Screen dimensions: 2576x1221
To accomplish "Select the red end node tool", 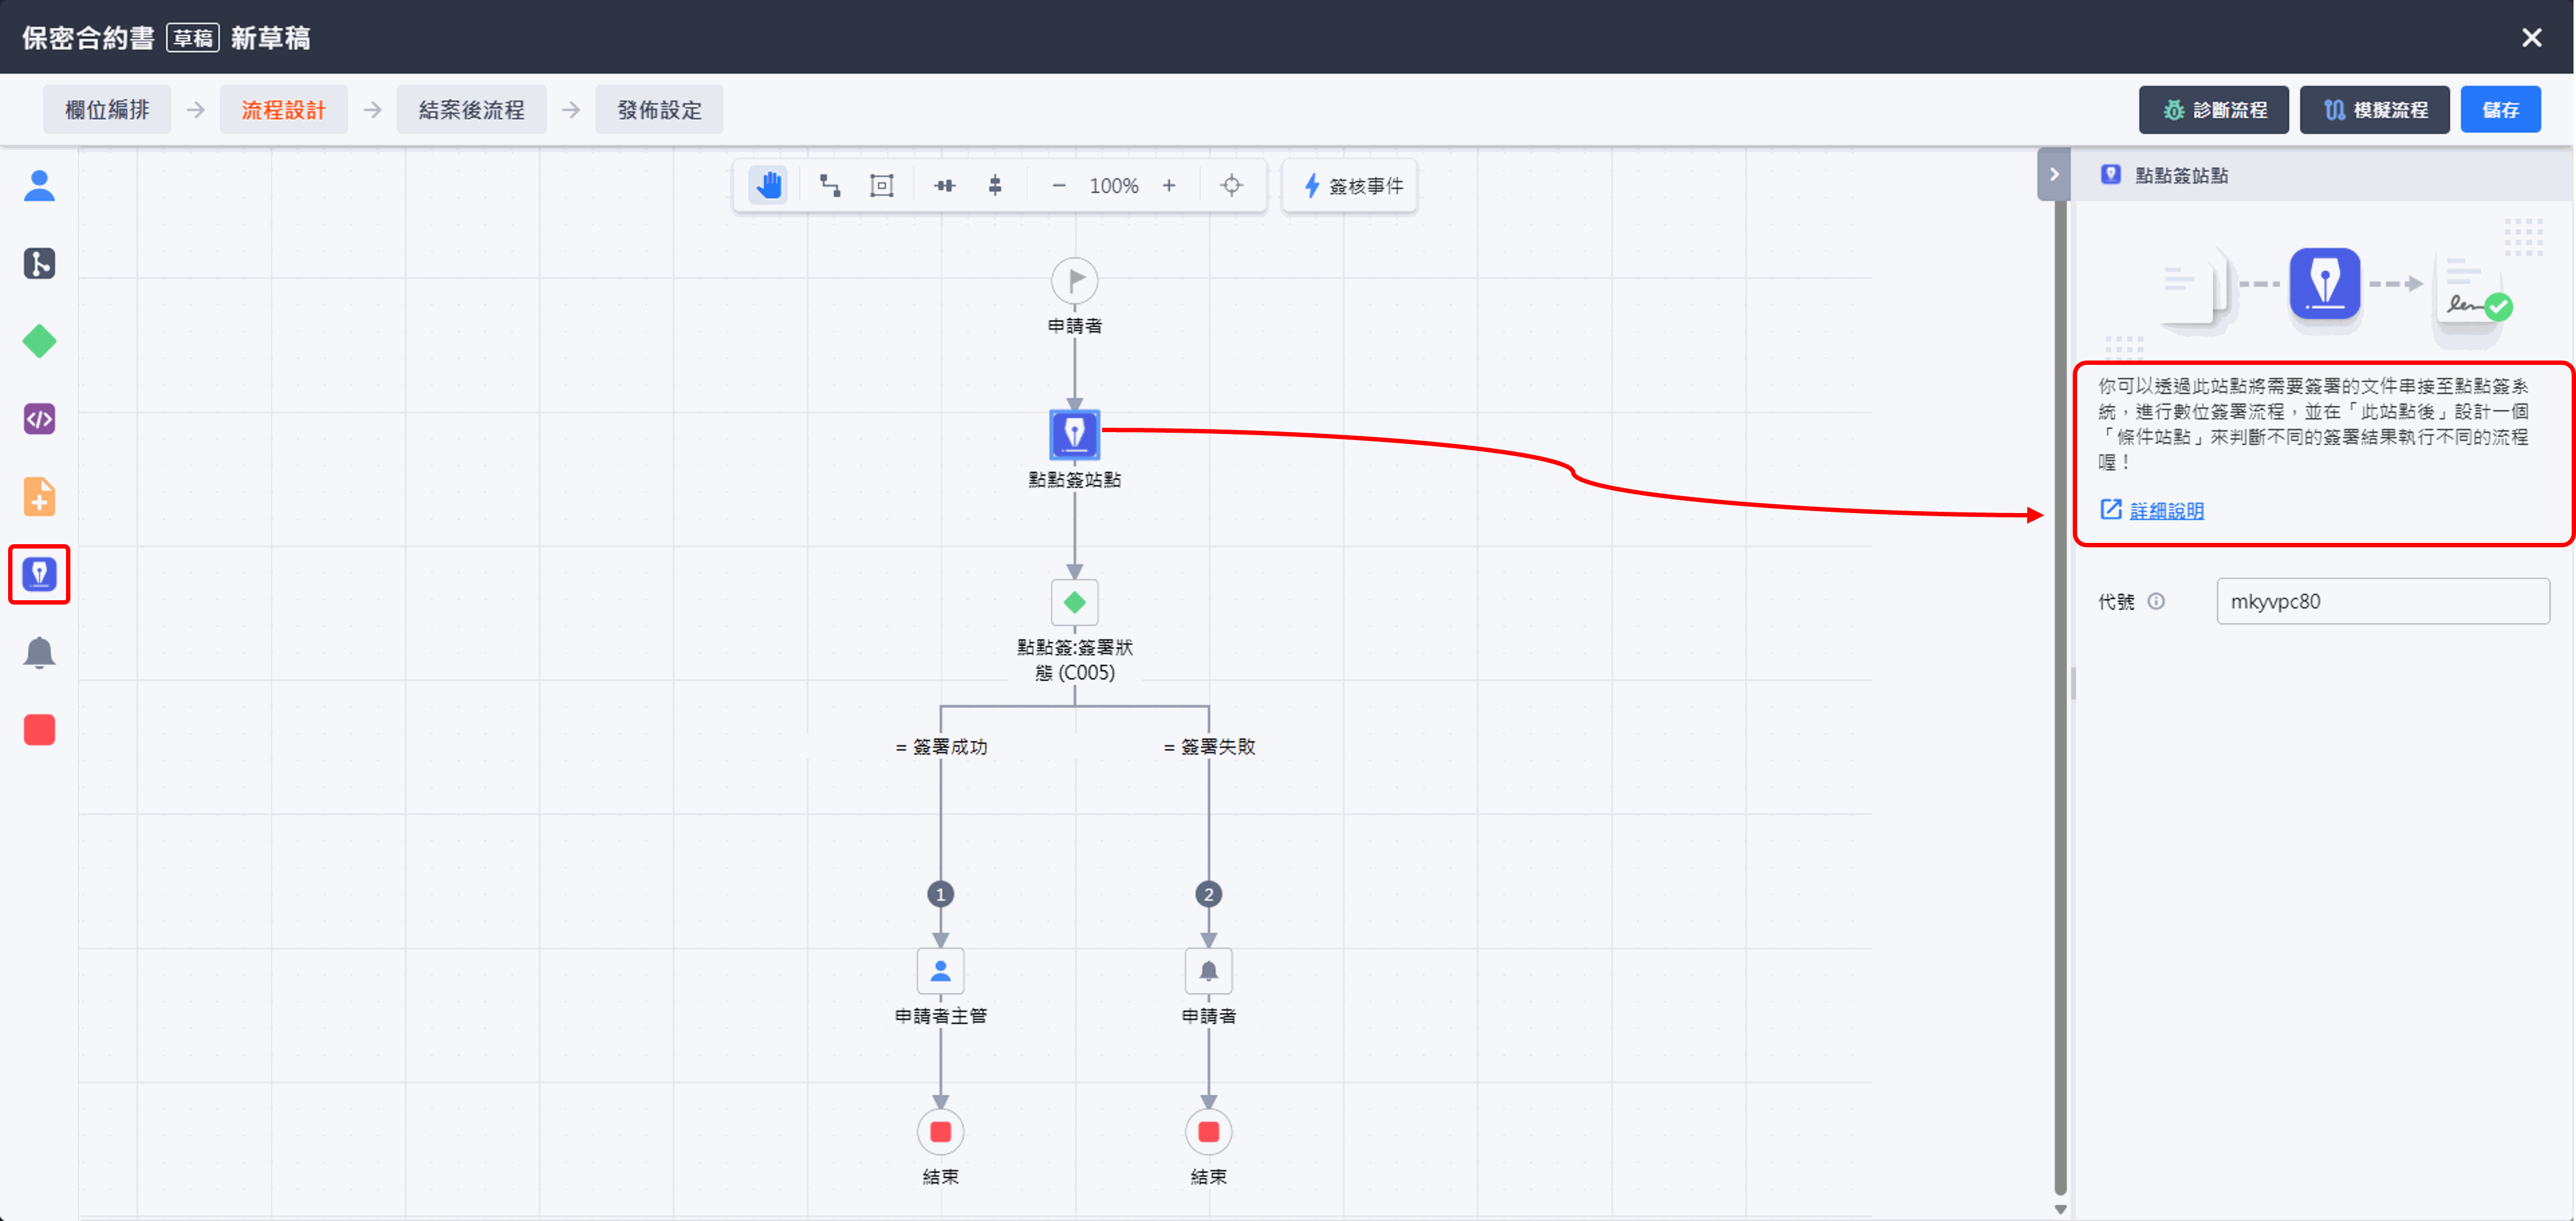I will click(39, 730).
